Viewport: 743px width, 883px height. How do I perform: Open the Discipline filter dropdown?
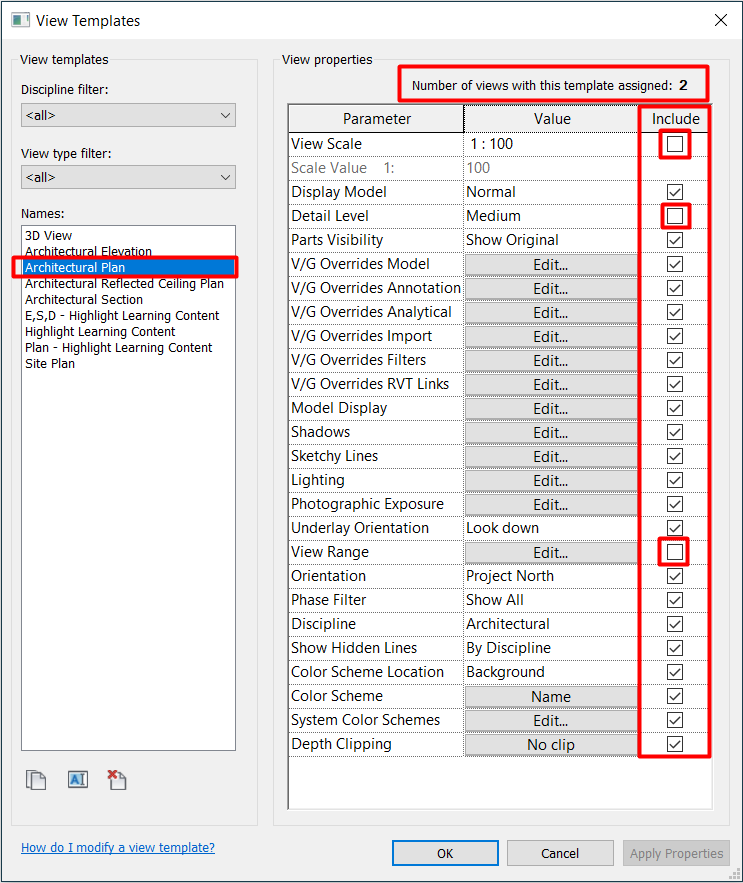[128, 115]
